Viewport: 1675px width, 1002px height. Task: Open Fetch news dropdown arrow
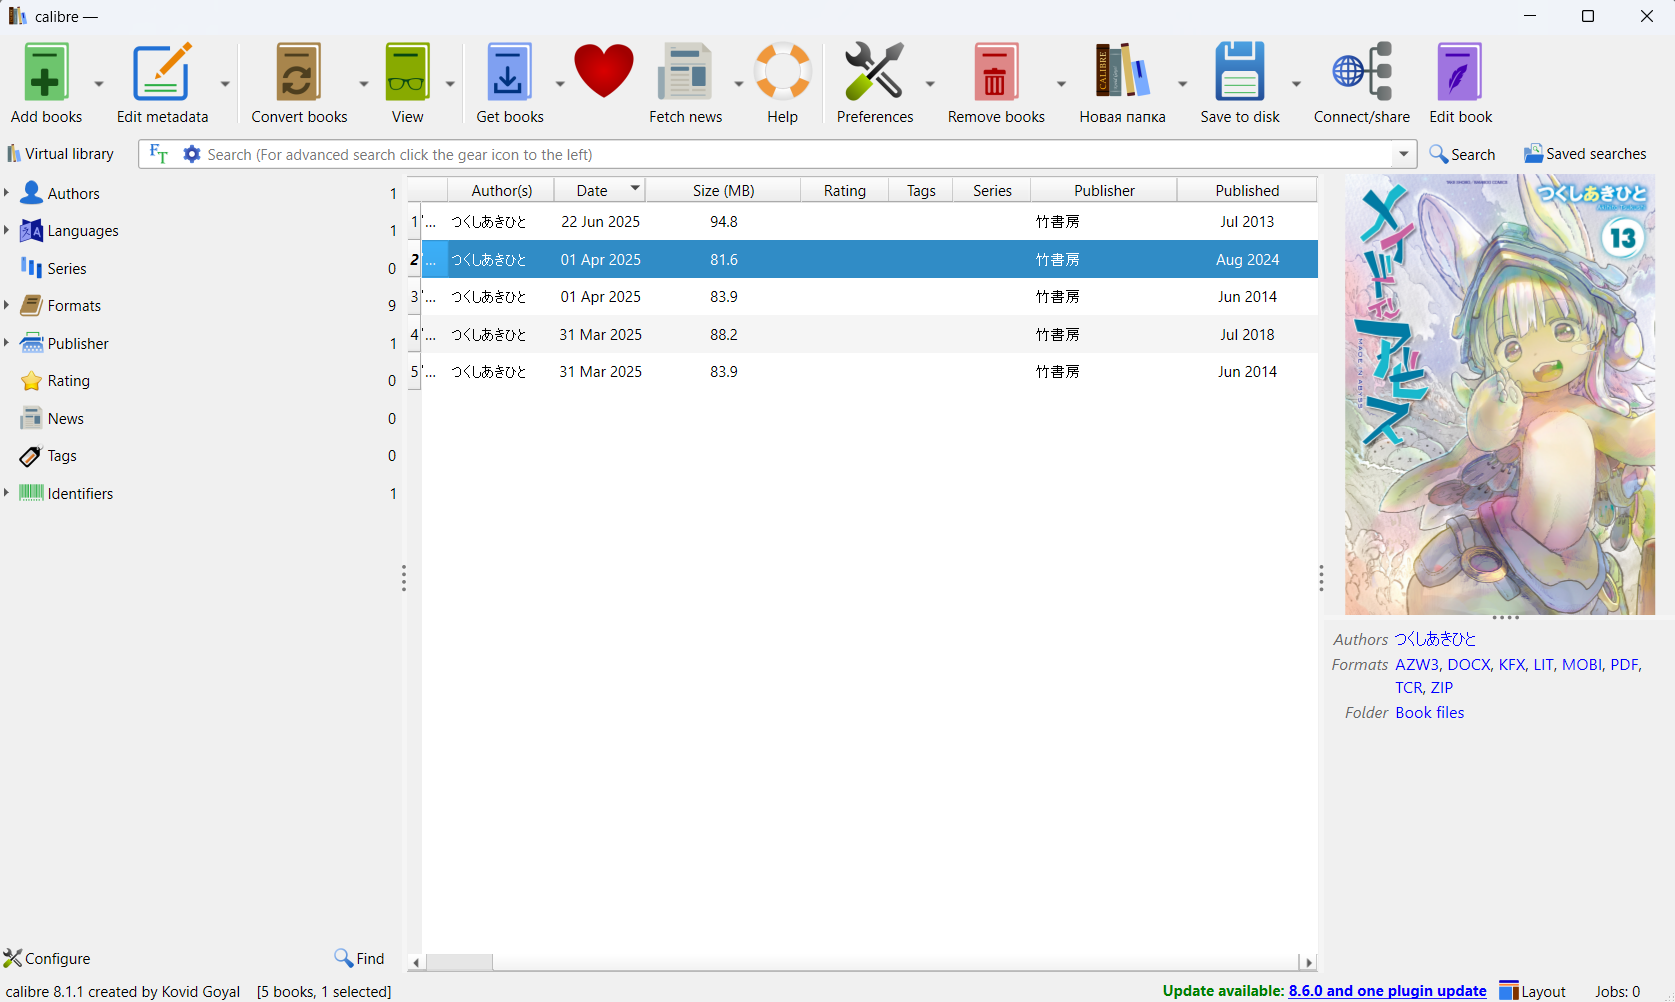pyautogui.click(x=739, y=84)
